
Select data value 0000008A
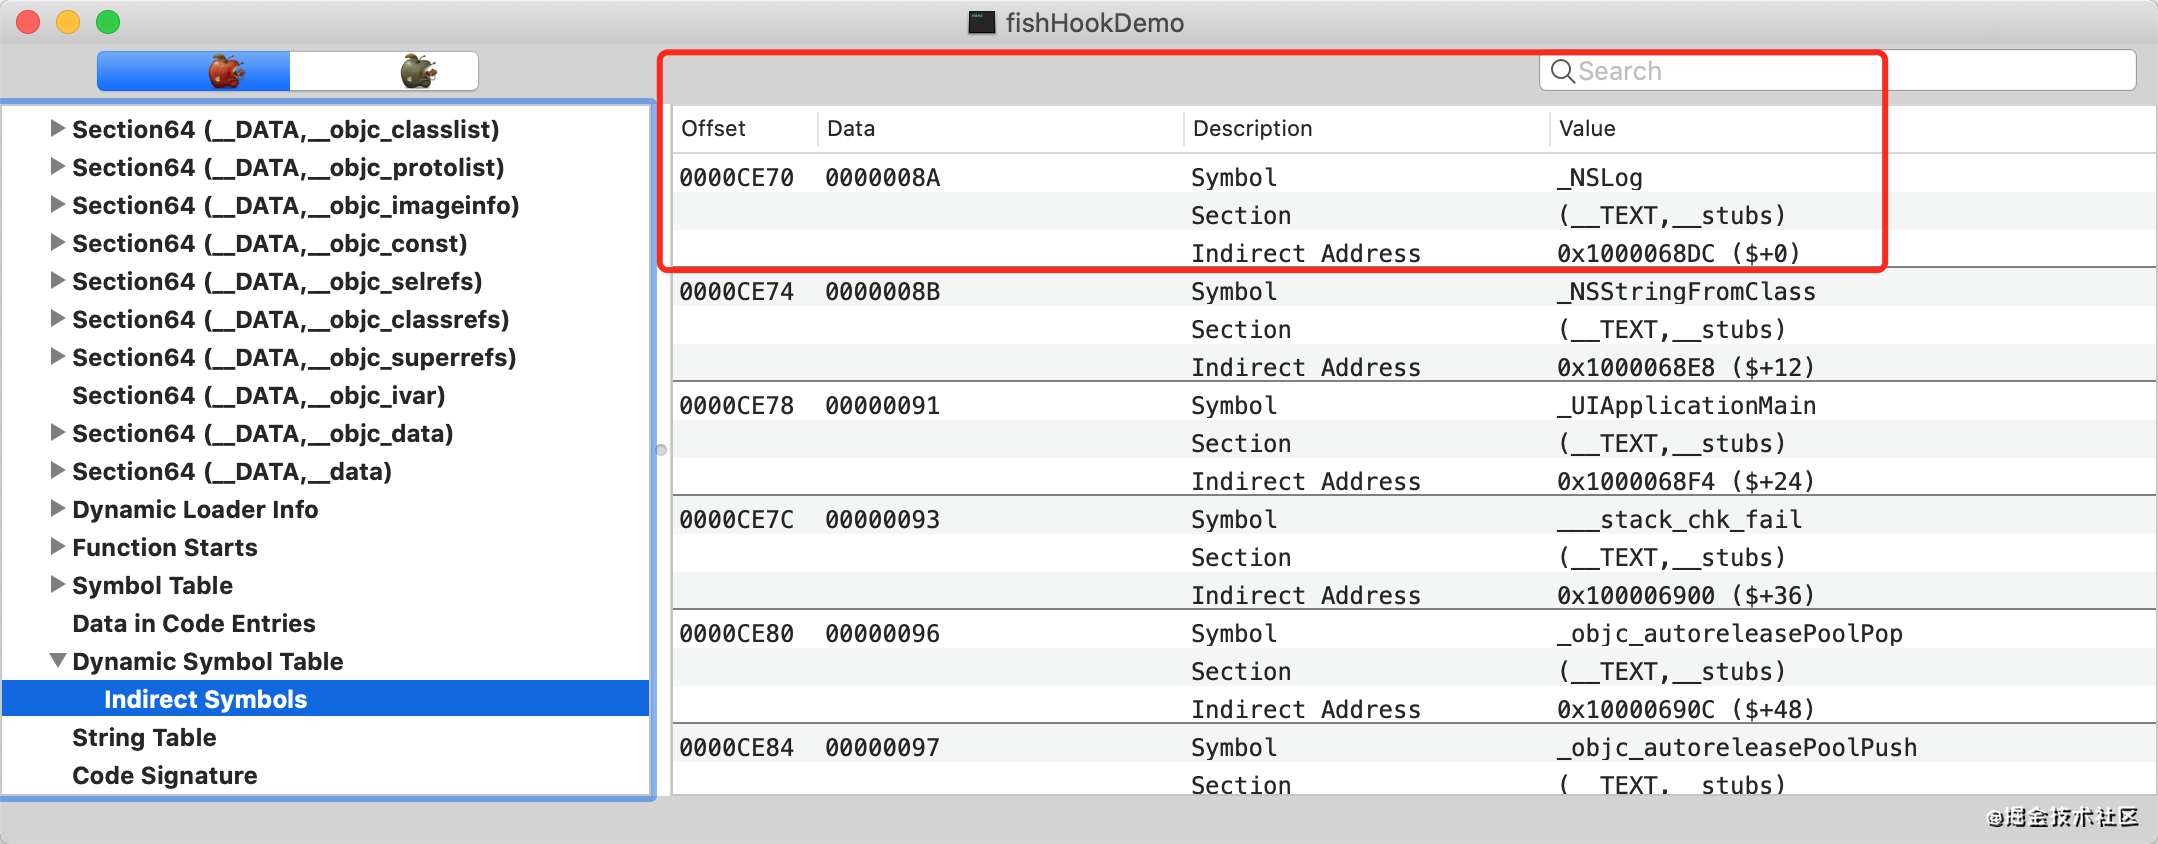point(883,178)
